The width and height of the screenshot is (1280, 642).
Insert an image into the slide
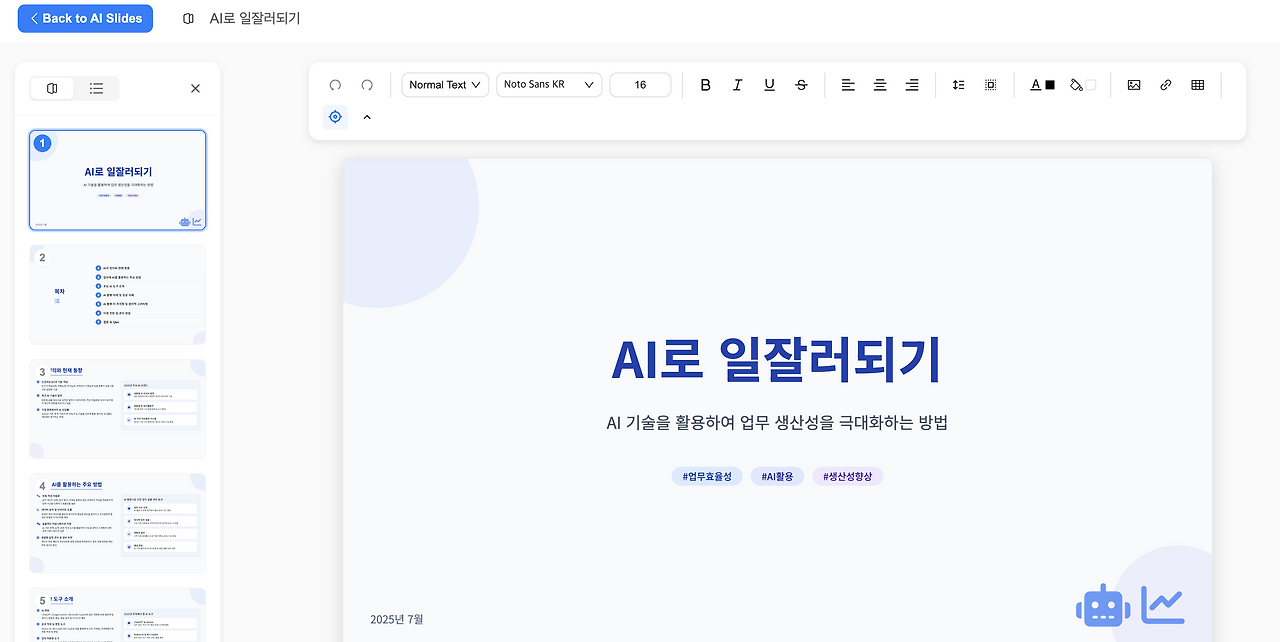[x=1133, y=85]
